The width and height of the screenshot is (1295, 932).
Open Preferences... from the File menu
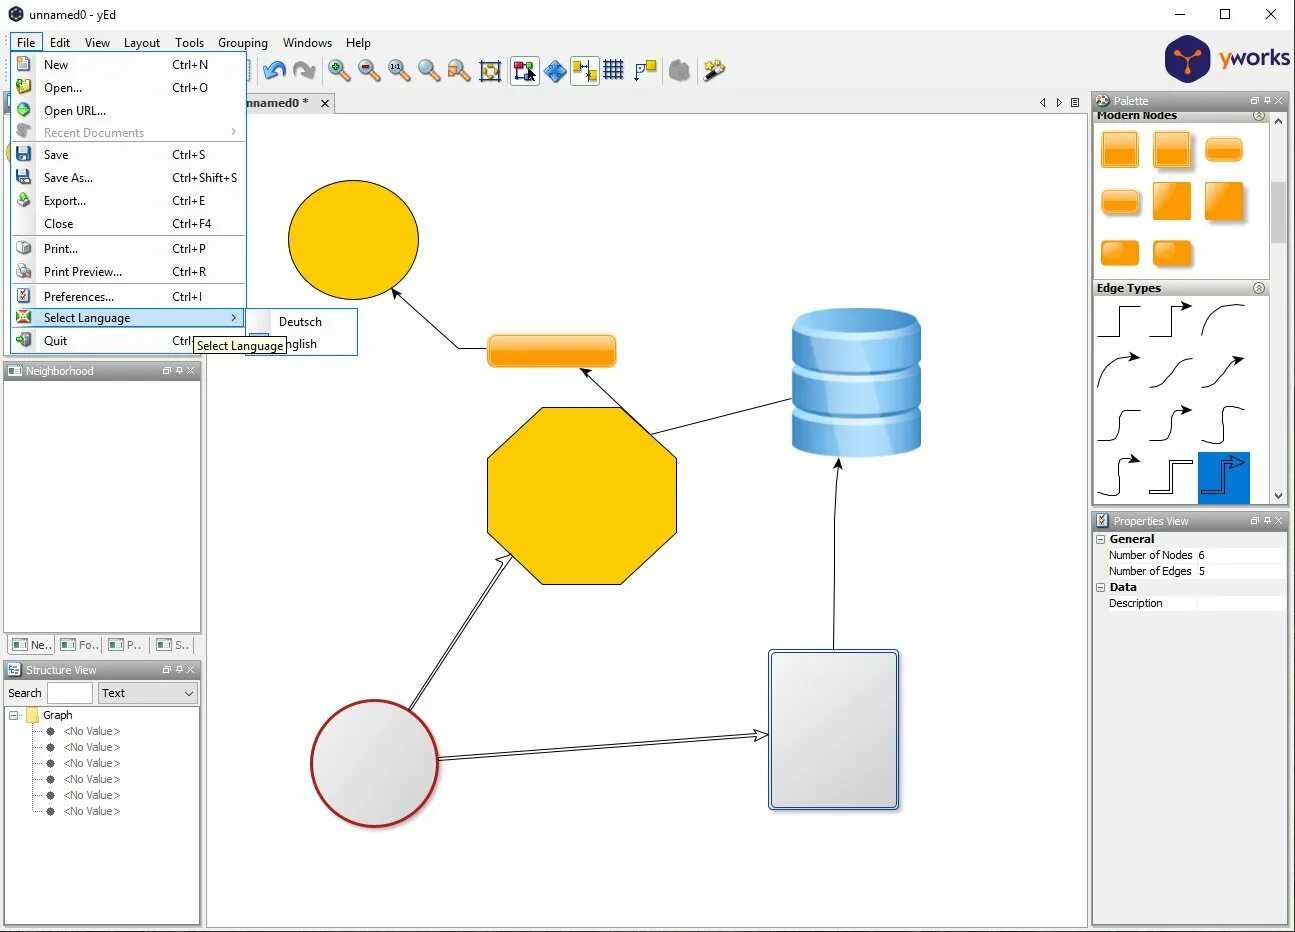[x=128, y=296]
